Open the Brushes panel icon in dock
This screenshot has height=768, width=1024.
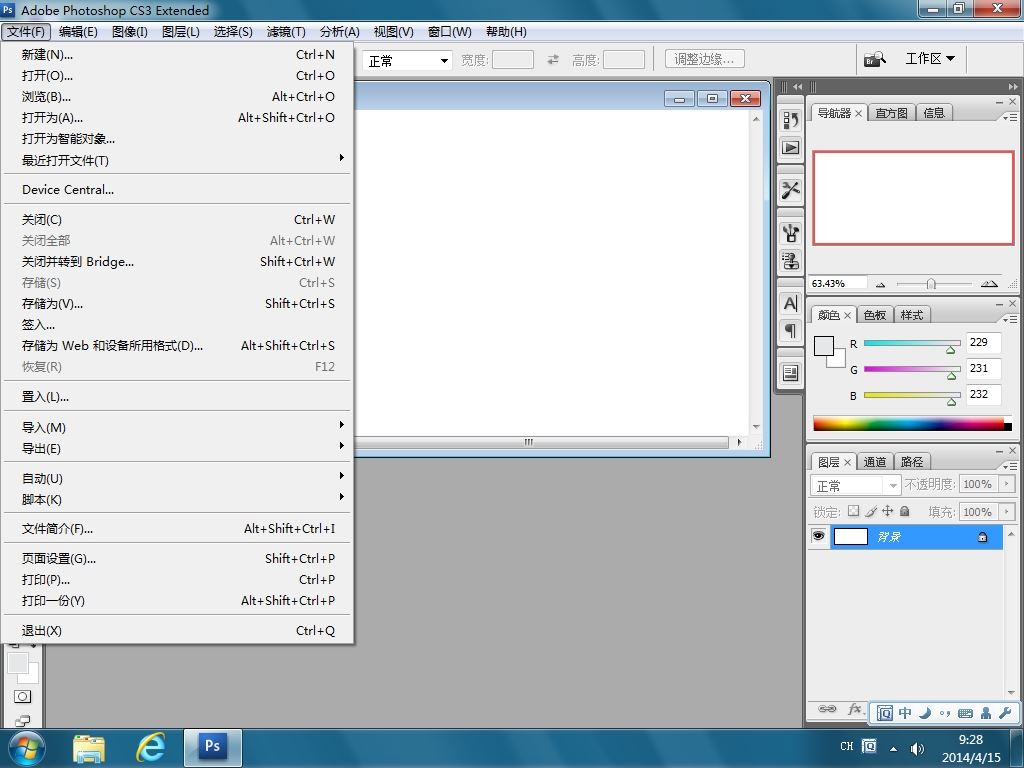point(790,233)
